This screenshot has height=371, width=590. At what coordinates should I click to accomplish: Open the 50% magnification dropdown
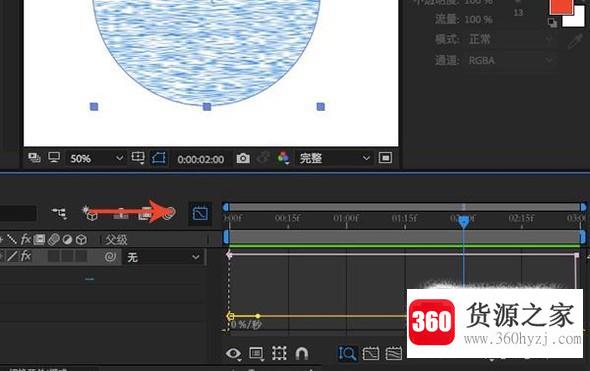coord(97,158)
